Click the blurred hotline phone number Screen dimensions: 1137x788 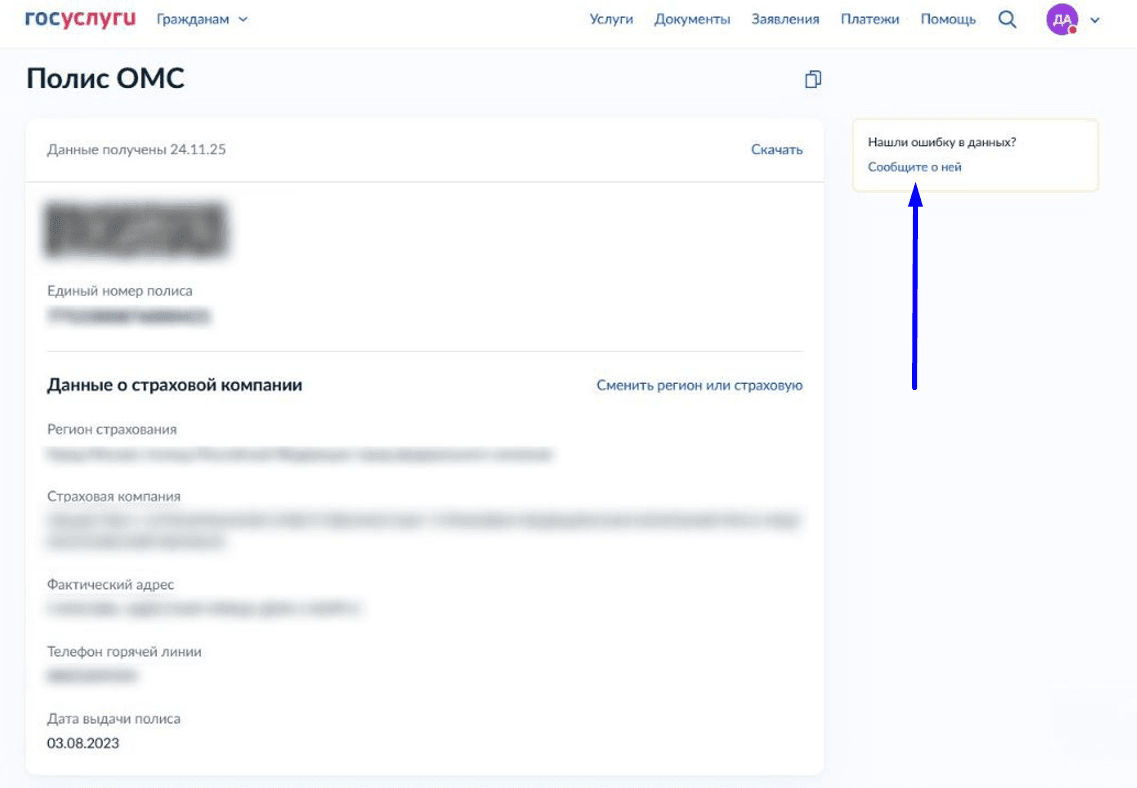pos(91,676)
